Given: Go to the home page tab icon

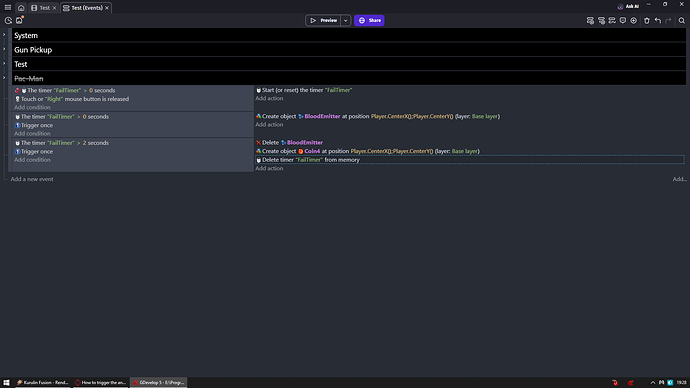Looking at the screenshot, I should click(x=21, y=8).
